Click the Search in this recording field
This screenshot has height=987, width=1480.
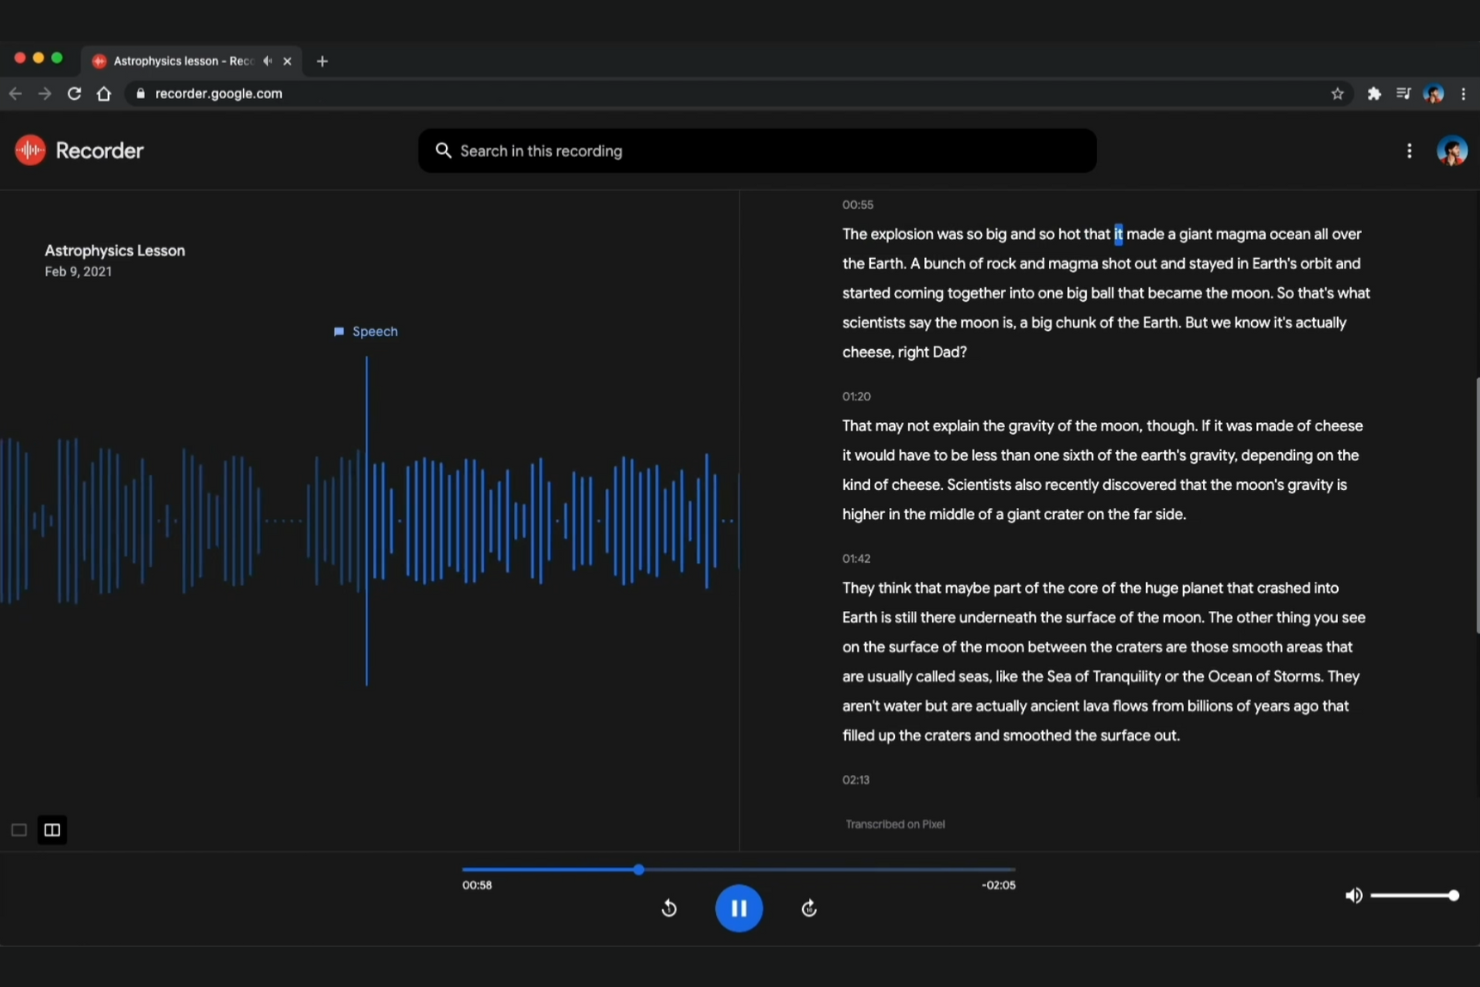[757, 151]
